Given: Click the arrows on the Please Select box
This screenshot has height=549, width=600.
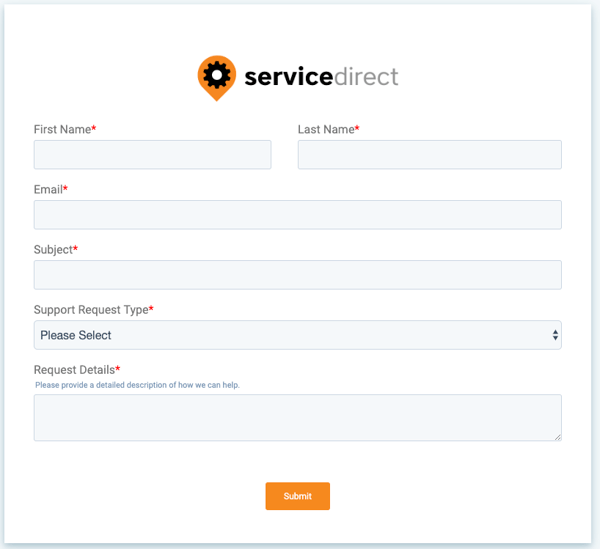Looking at the screenshot, I should tap(555, 336).
